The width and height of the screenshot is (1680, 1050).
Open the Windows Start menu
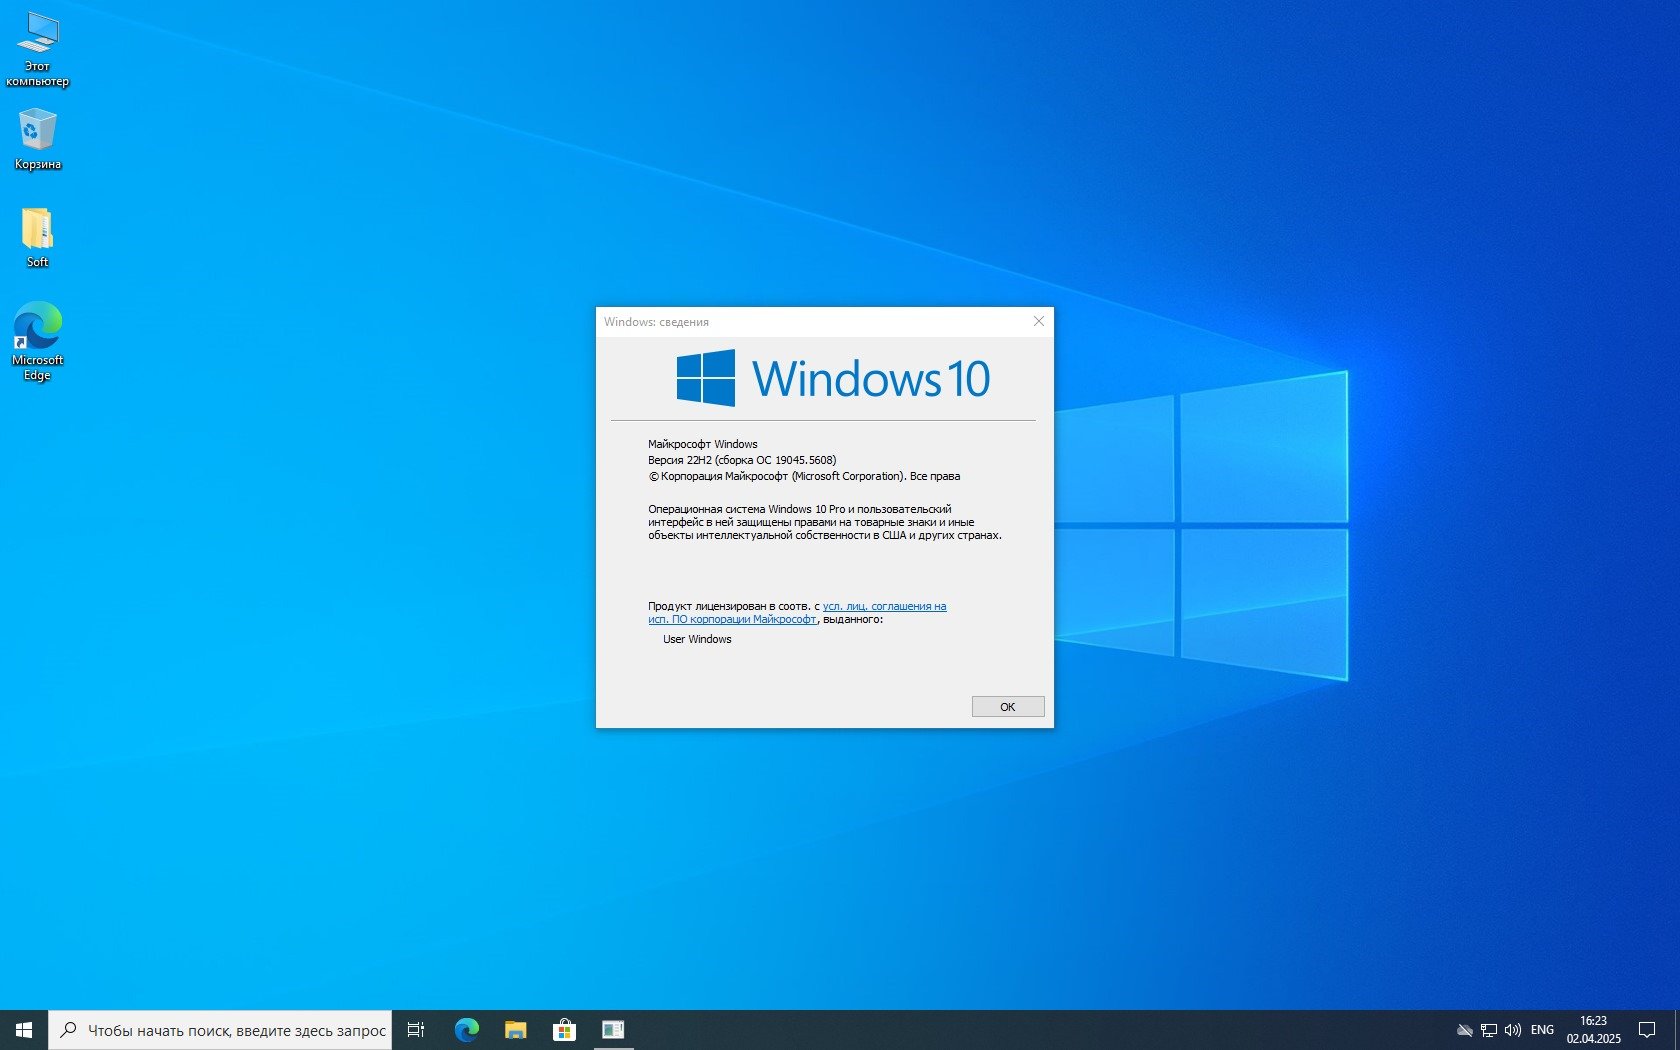pyautogui.click(x=24, y=1030)
